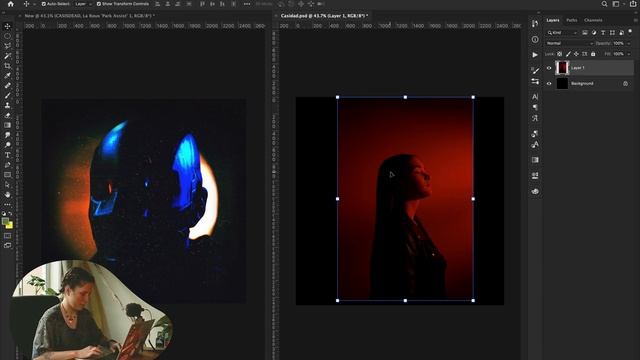Open the Actions play panel icon
The image size is (640, 360).
(x=535, y=55)
